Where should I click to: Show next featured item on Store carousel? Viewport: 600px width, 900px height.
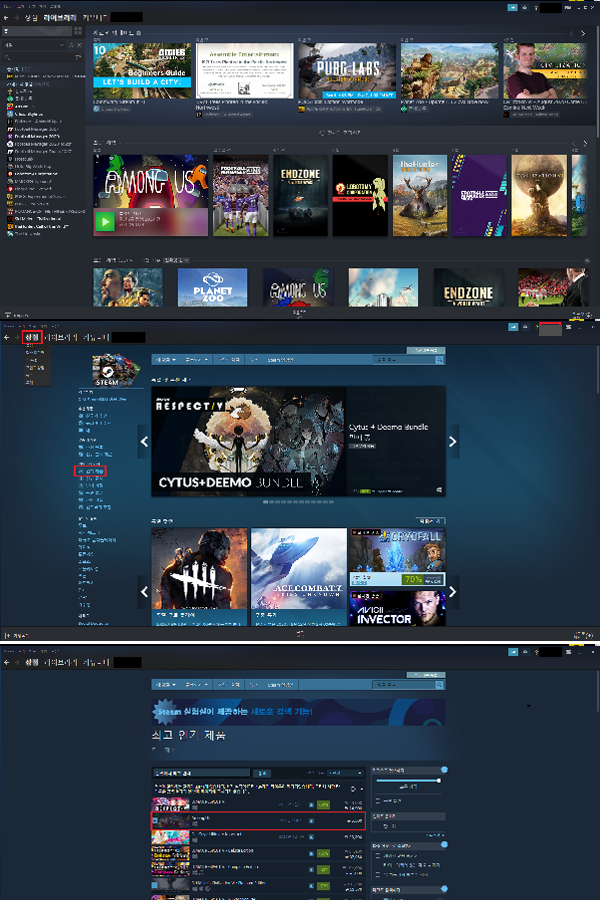click(452, 441)
